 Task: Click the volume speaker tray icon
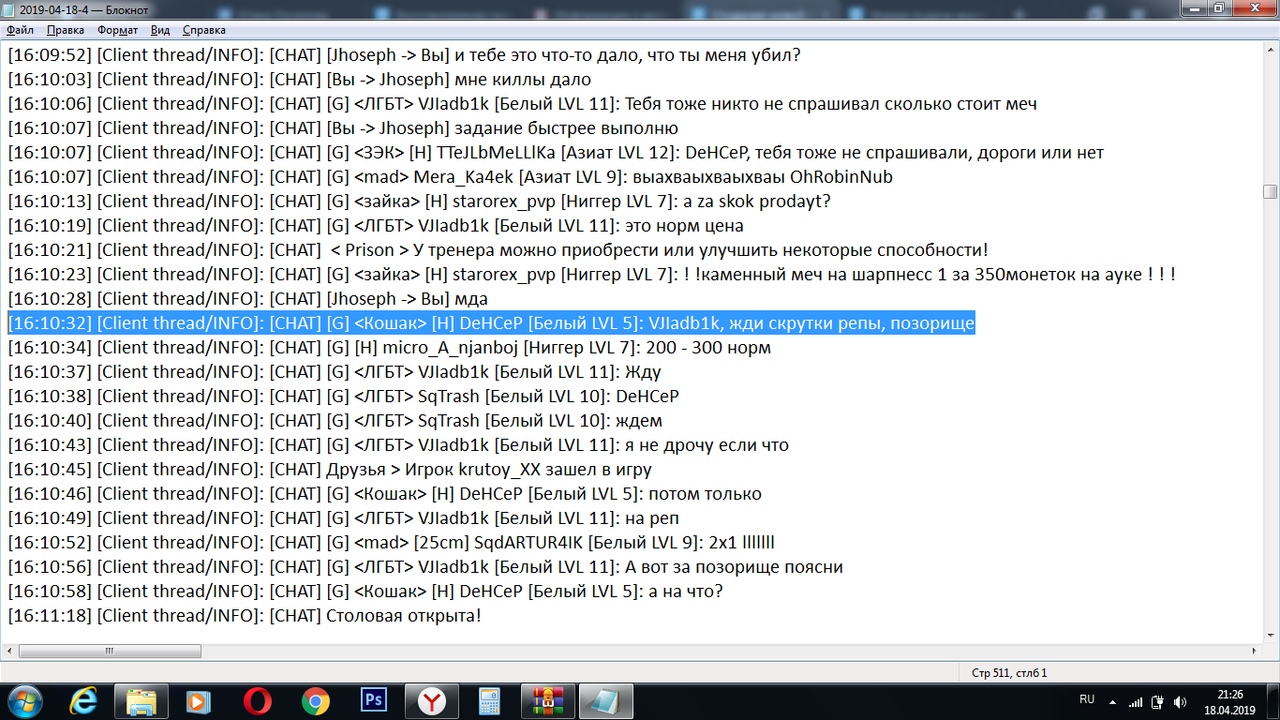(1179, 701)
